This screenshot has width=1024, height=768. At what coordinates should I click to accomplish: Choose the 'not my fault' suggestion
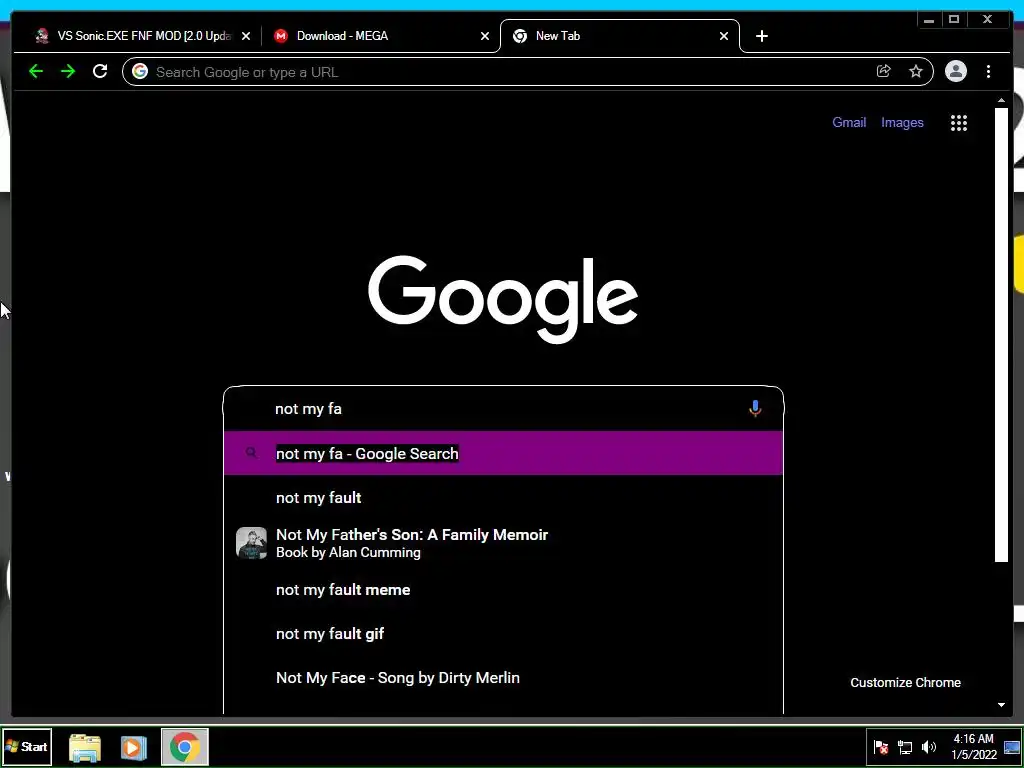(503, 498)
